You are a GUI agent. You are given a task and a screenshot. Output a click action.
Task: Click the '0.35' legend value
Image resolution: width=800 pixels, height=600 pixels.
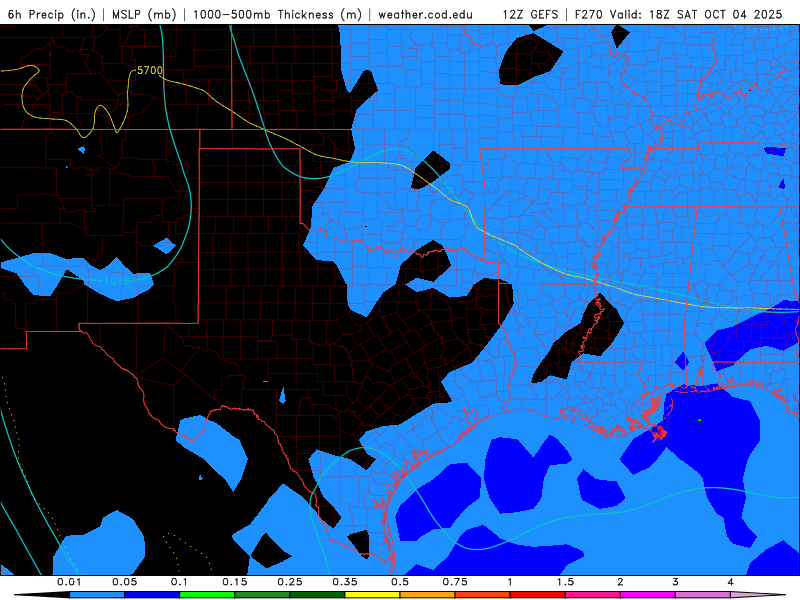click(x=345, y=582)
